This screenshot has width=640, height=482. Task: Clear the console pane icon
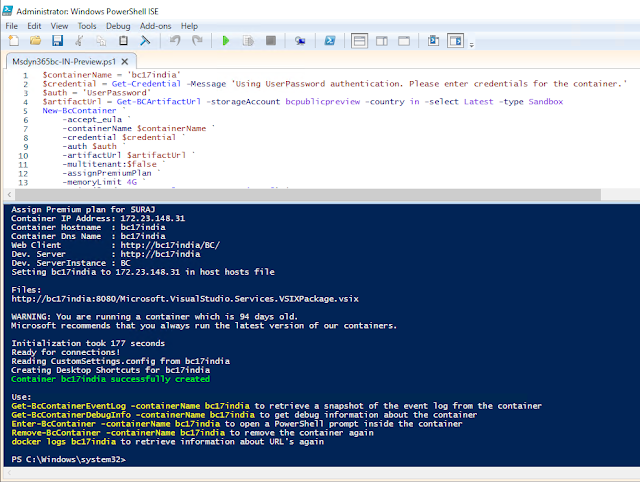tap(145, 40)
